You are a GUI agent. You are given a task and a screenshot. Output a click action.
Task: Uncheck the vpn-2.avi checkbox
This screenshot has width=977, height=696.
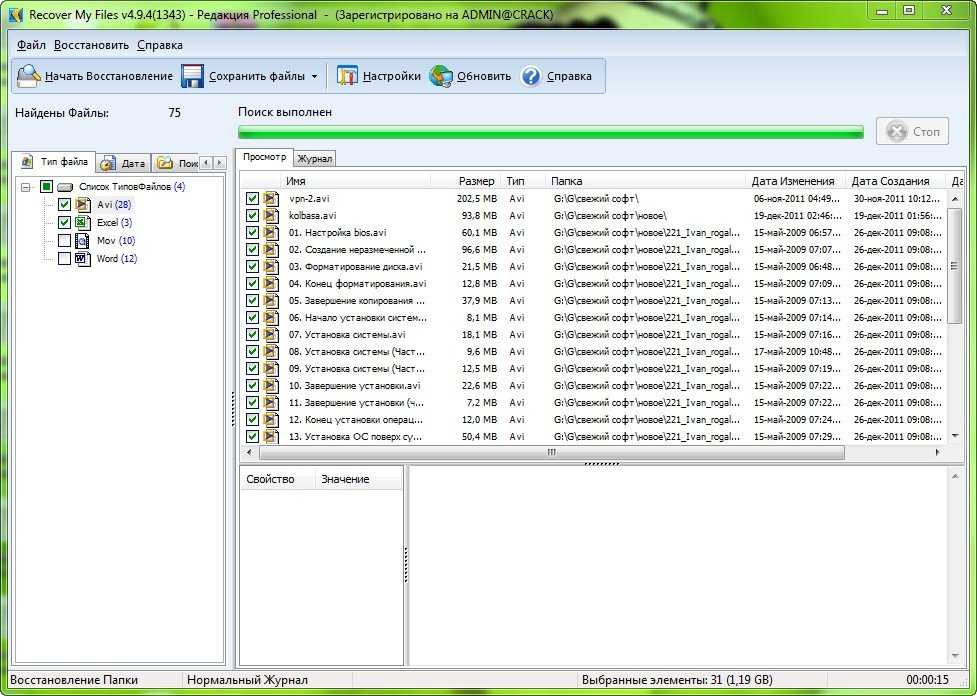click(x=252, y=199)
